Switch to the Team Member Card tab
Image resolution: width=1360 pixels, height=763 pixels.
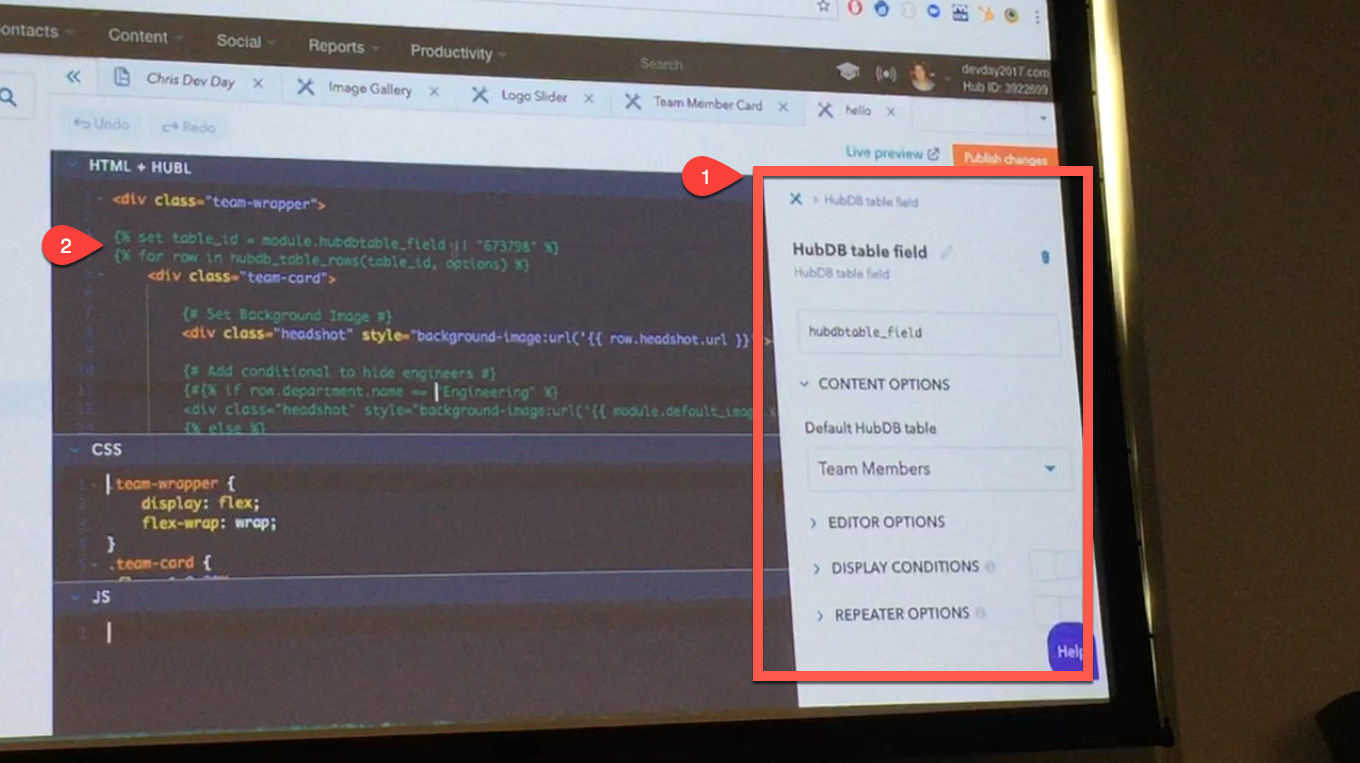click(706, 103)
